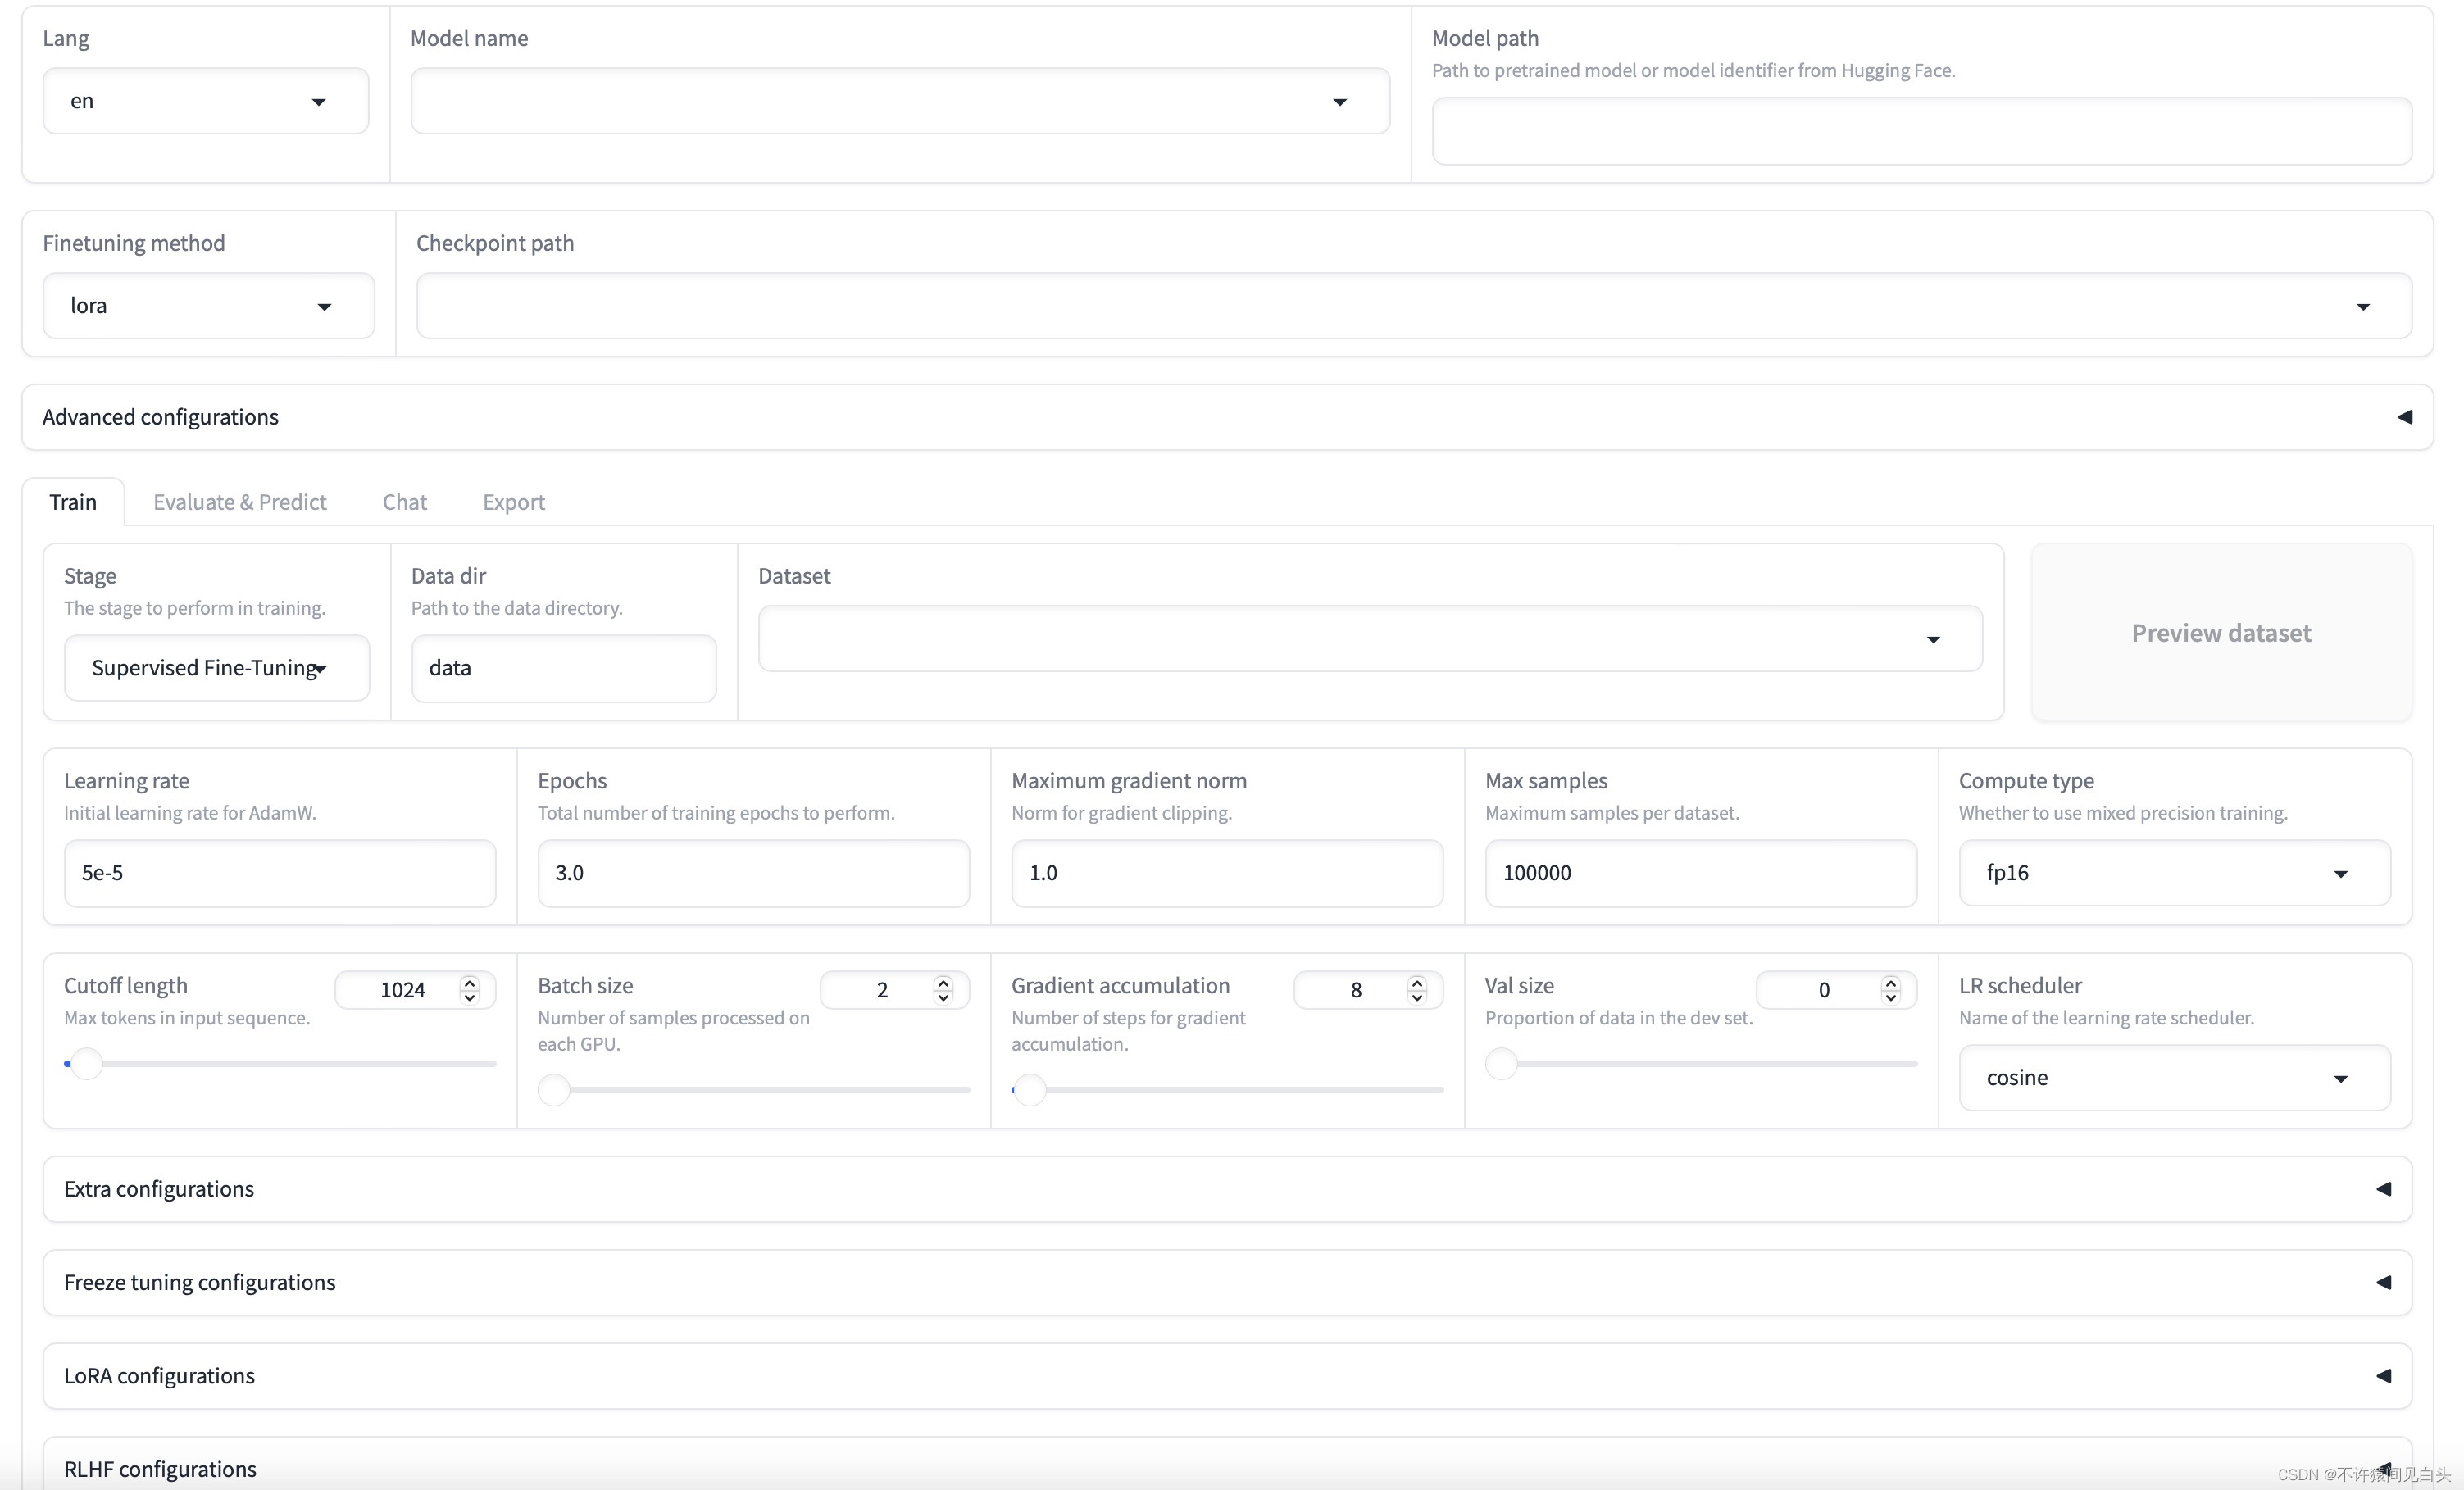Click the Preview dataset button
The height and width of the screenshot is (1490, 2464).
tap(2221, 632)
